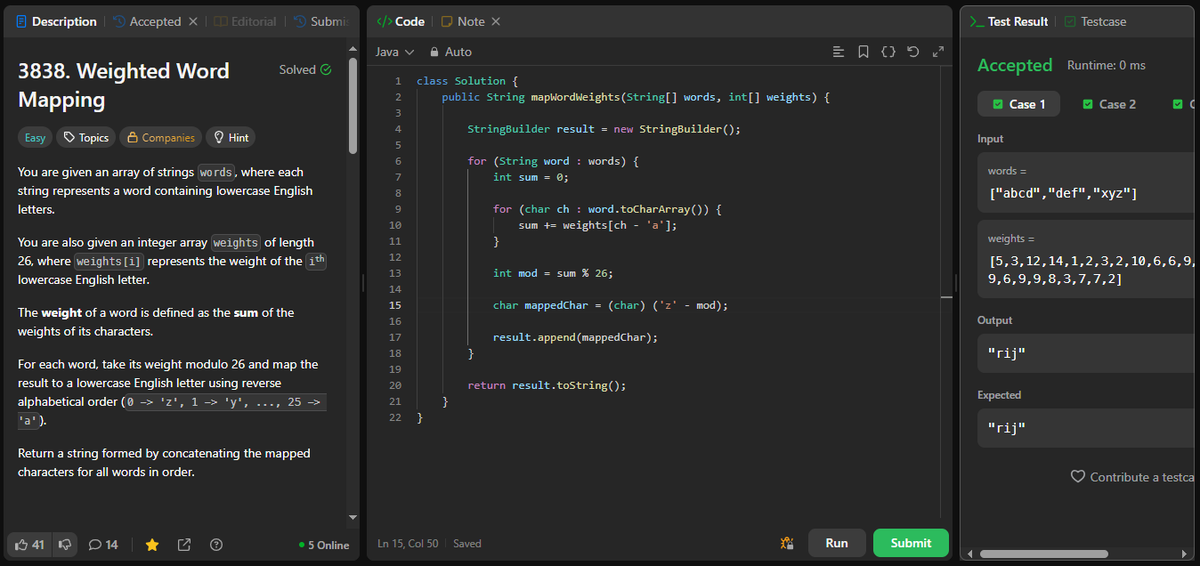Select Case 1 result
Image resolution: width=1200 pixels, height=566 pixels.
(x=1019, y=104)
